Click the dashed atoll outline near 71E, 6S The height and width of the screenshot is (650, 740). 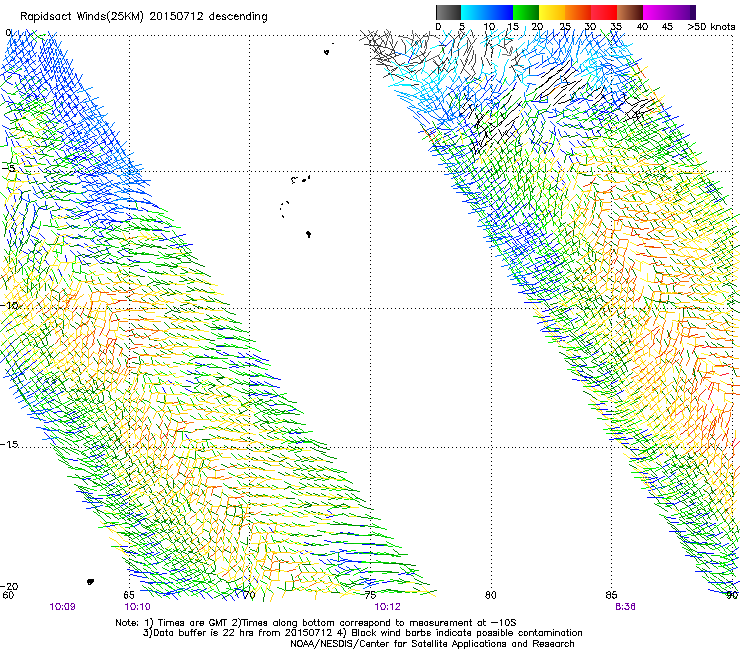(284, 209)
